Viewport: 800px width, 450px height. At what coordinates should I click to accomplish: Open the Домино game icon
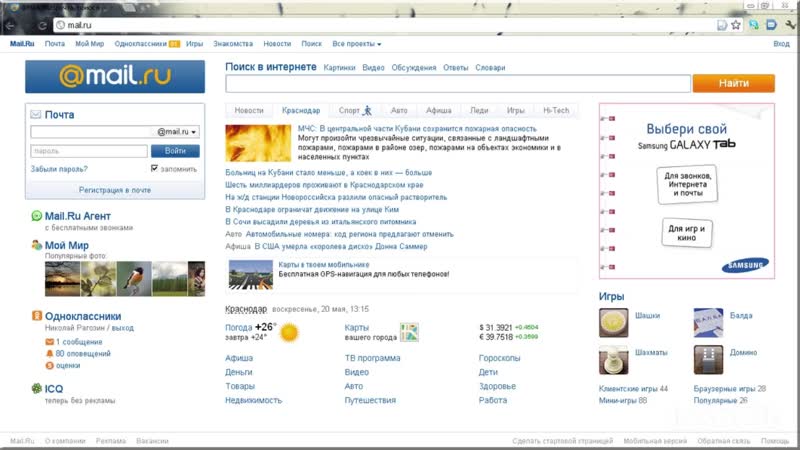point(708,360)
